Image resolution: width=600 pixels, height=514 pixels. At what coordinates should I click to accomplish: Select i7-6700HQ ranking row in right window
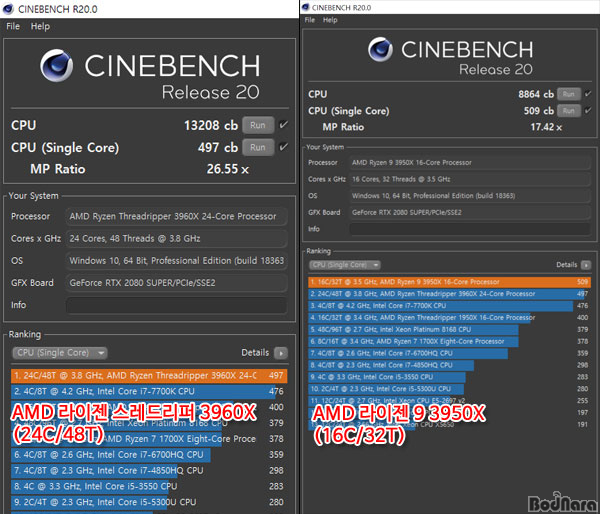pos(450,353)
